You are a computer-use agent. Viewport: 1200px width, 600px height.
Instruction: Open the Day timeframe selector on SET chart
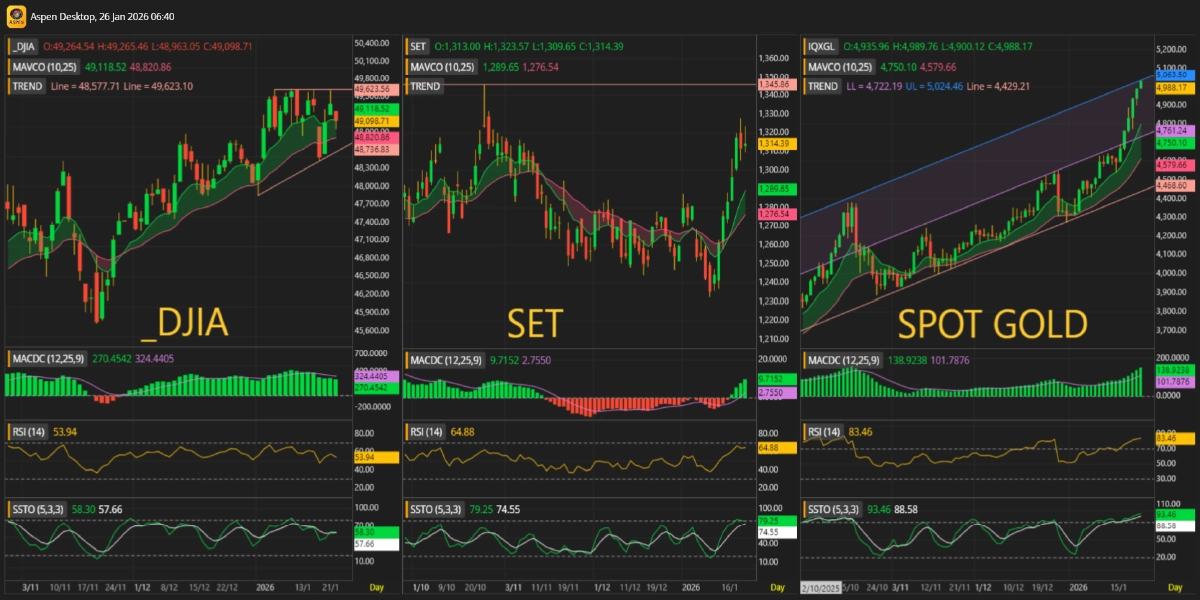pyautogui.click(x=774, y=585)
